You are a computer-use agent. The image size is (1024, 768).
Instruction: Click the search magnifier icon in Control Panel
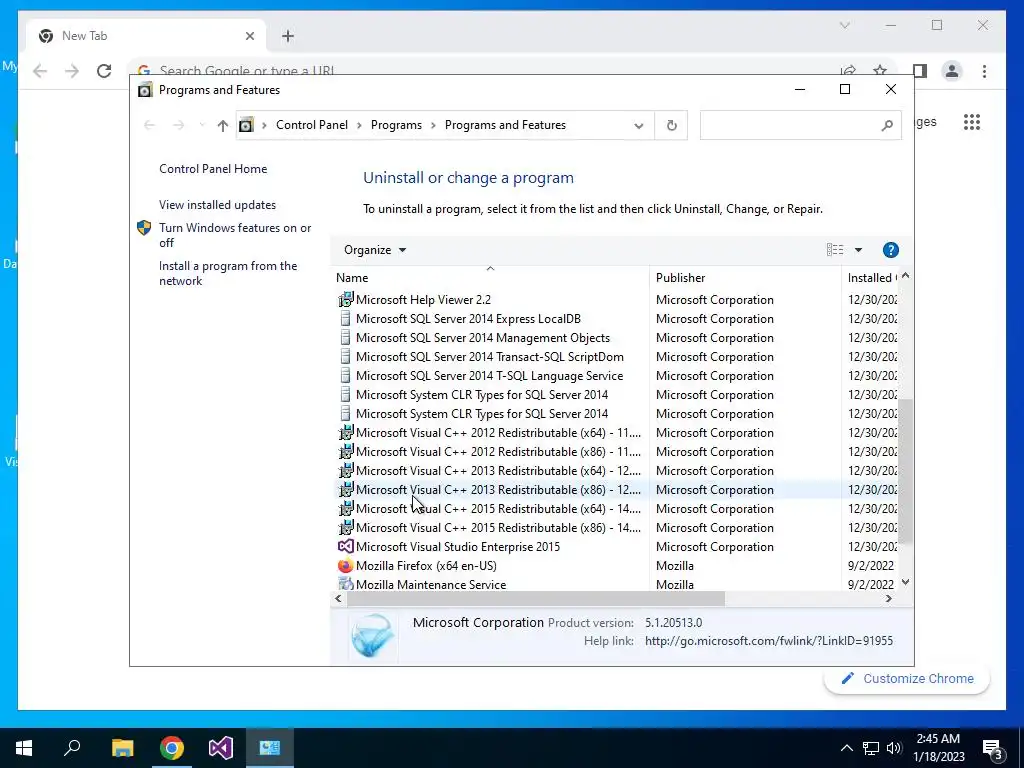[x=887, y=125]
